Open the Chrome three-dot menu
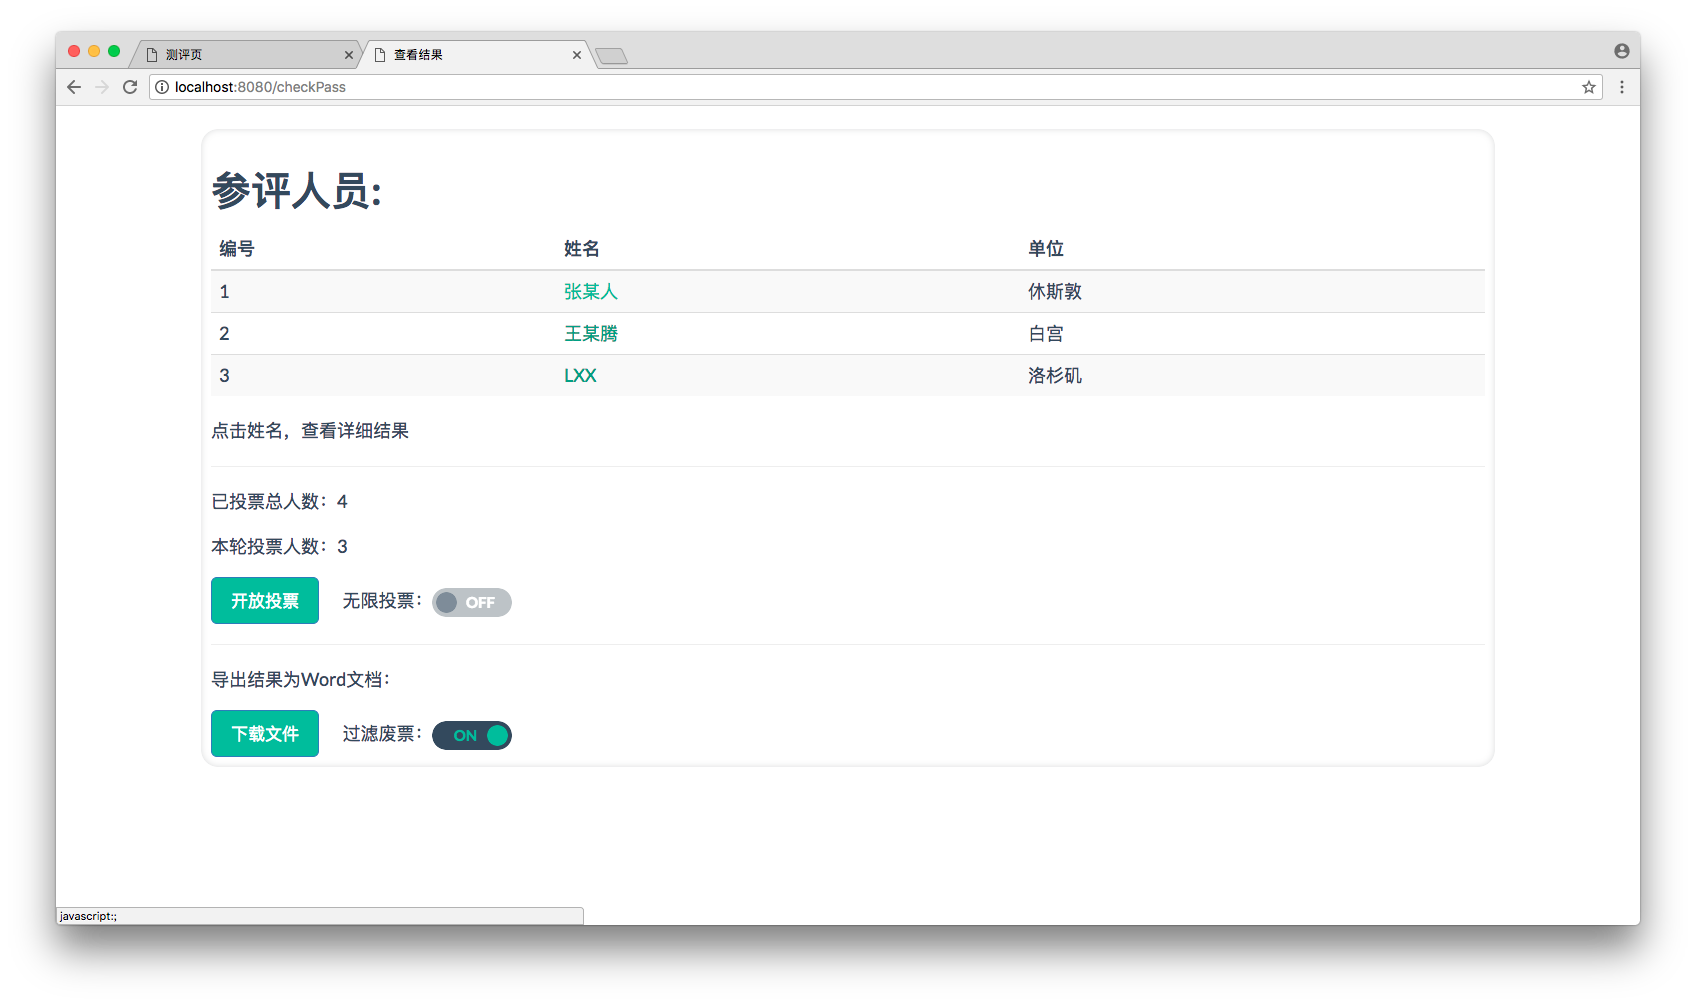 click(1622, 87)
